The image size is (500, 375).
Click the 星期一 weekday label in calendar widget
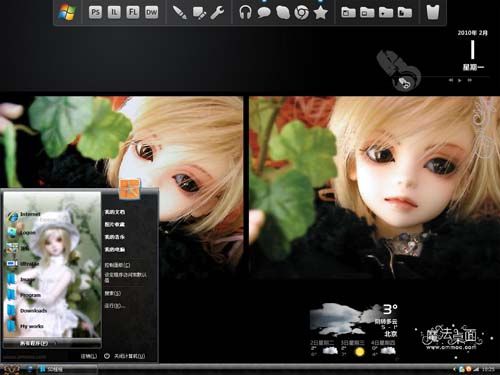tap(473, 67)
